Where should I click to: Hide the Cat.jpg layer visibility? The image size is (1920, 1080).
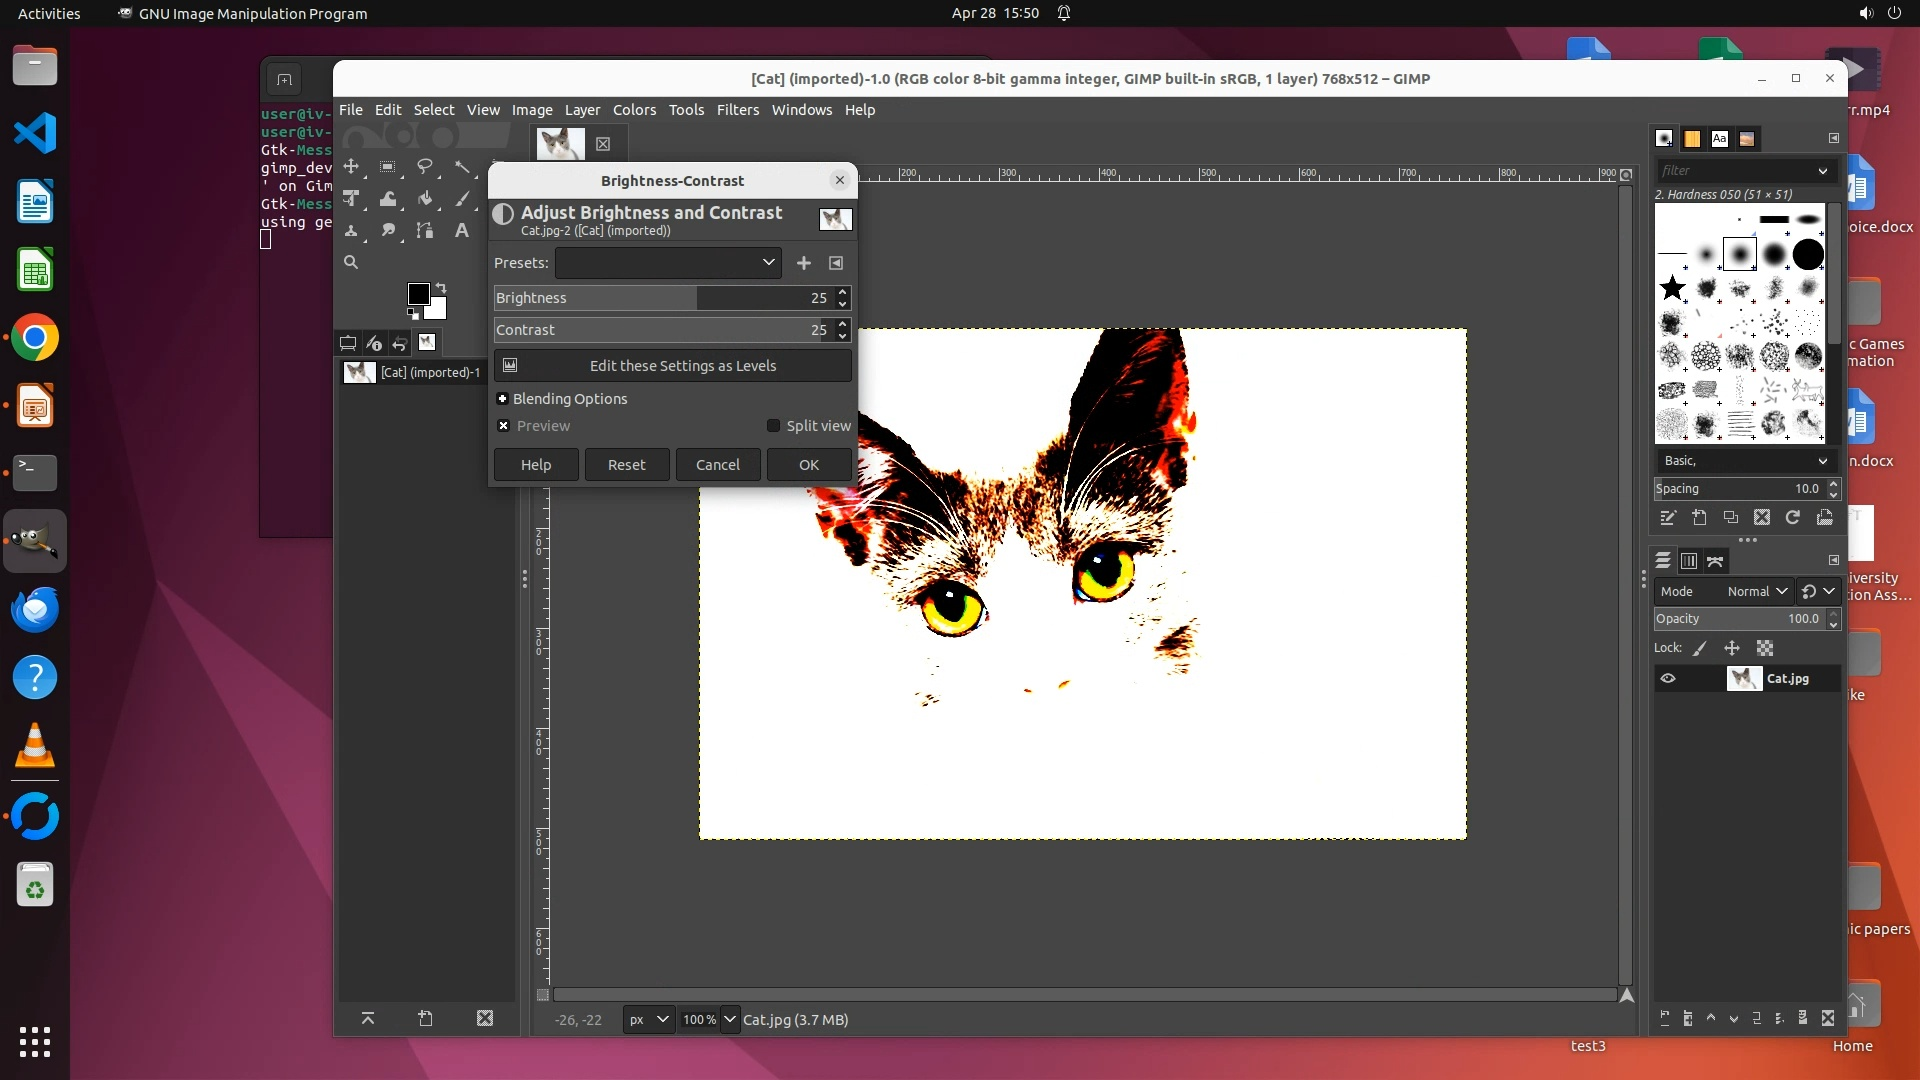(x=1668, y=679)
